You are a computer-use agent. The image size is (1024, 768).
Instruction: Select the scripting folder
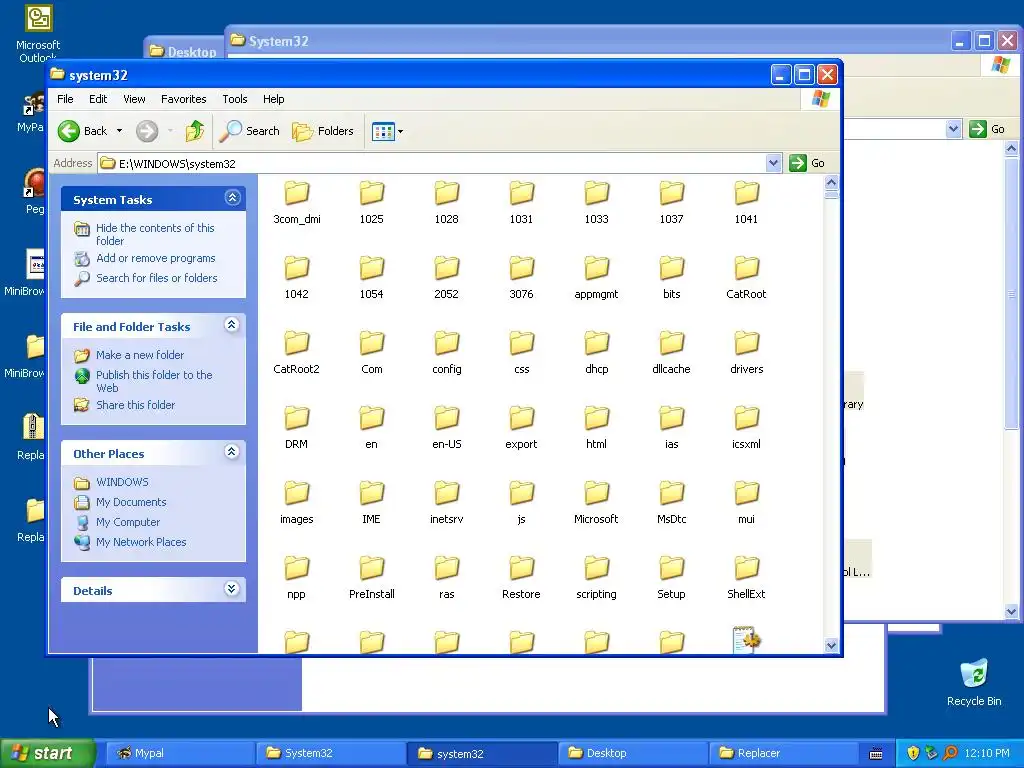click(596, 578)
